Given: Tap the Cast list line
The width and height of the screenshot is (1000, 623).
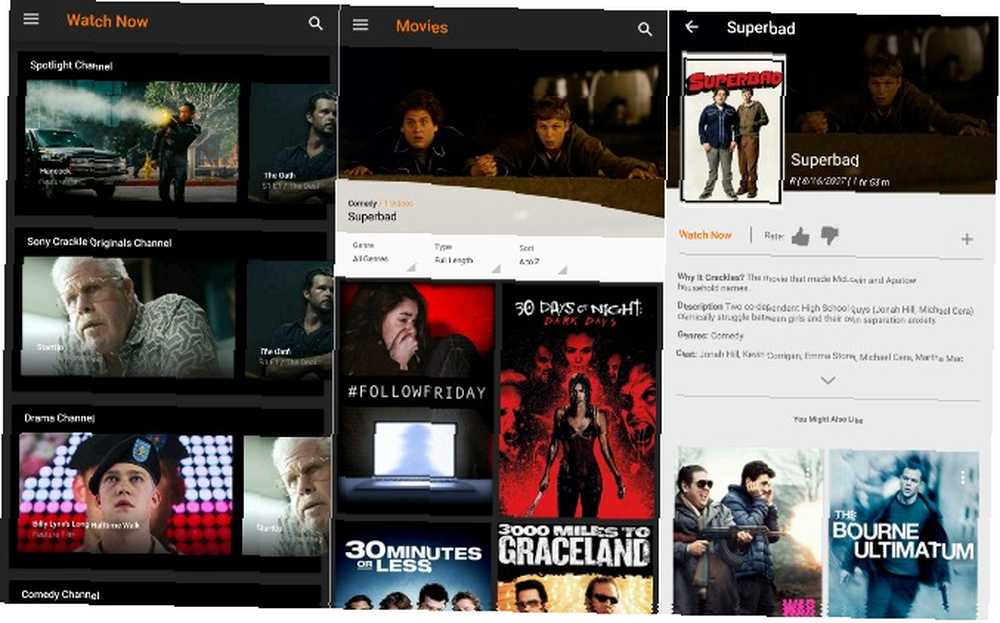Looking at the screenshot, I should [820, 356].
